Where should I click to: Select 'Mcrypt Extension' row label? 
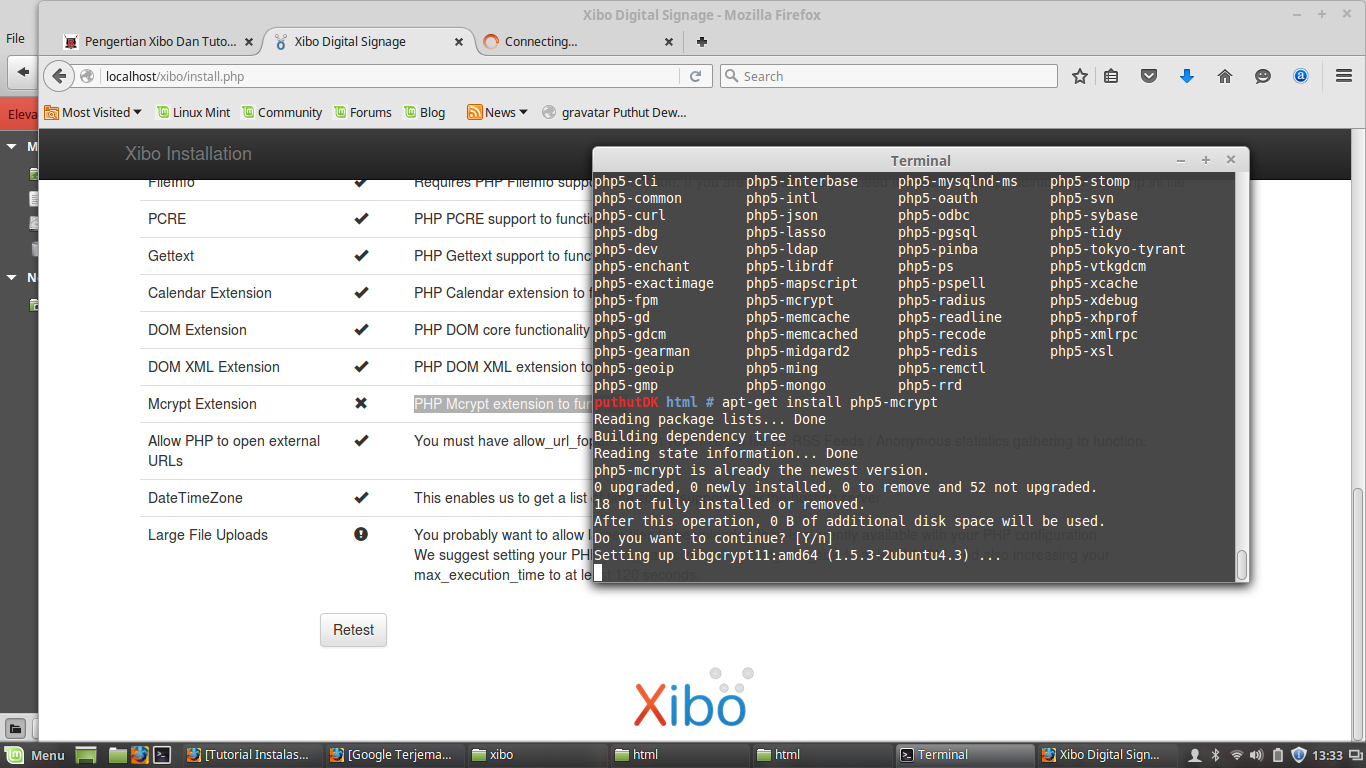click(x=202, y=404)
